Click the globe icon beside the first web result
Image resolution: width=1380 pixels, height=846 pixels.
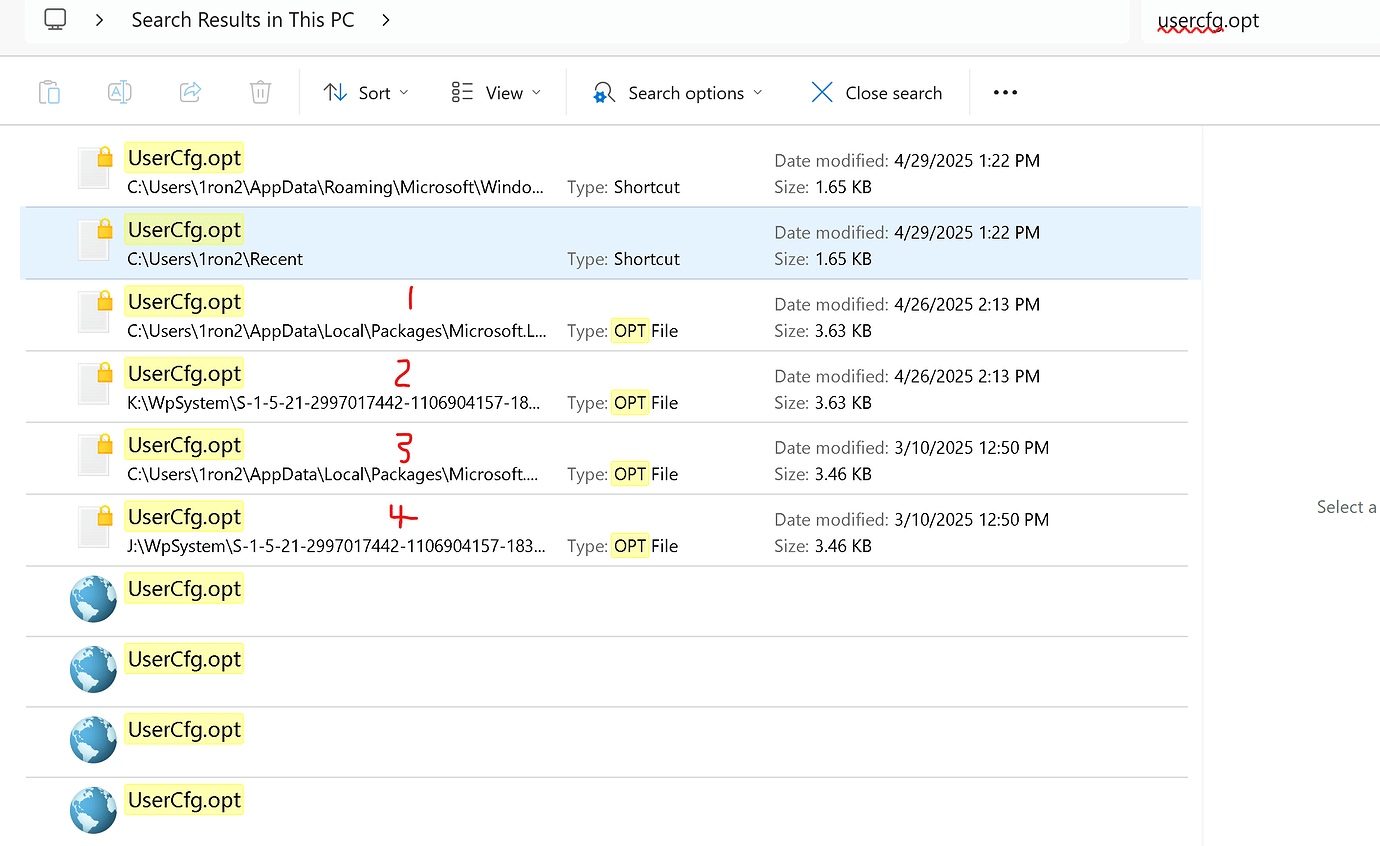(x=93, y=599)
